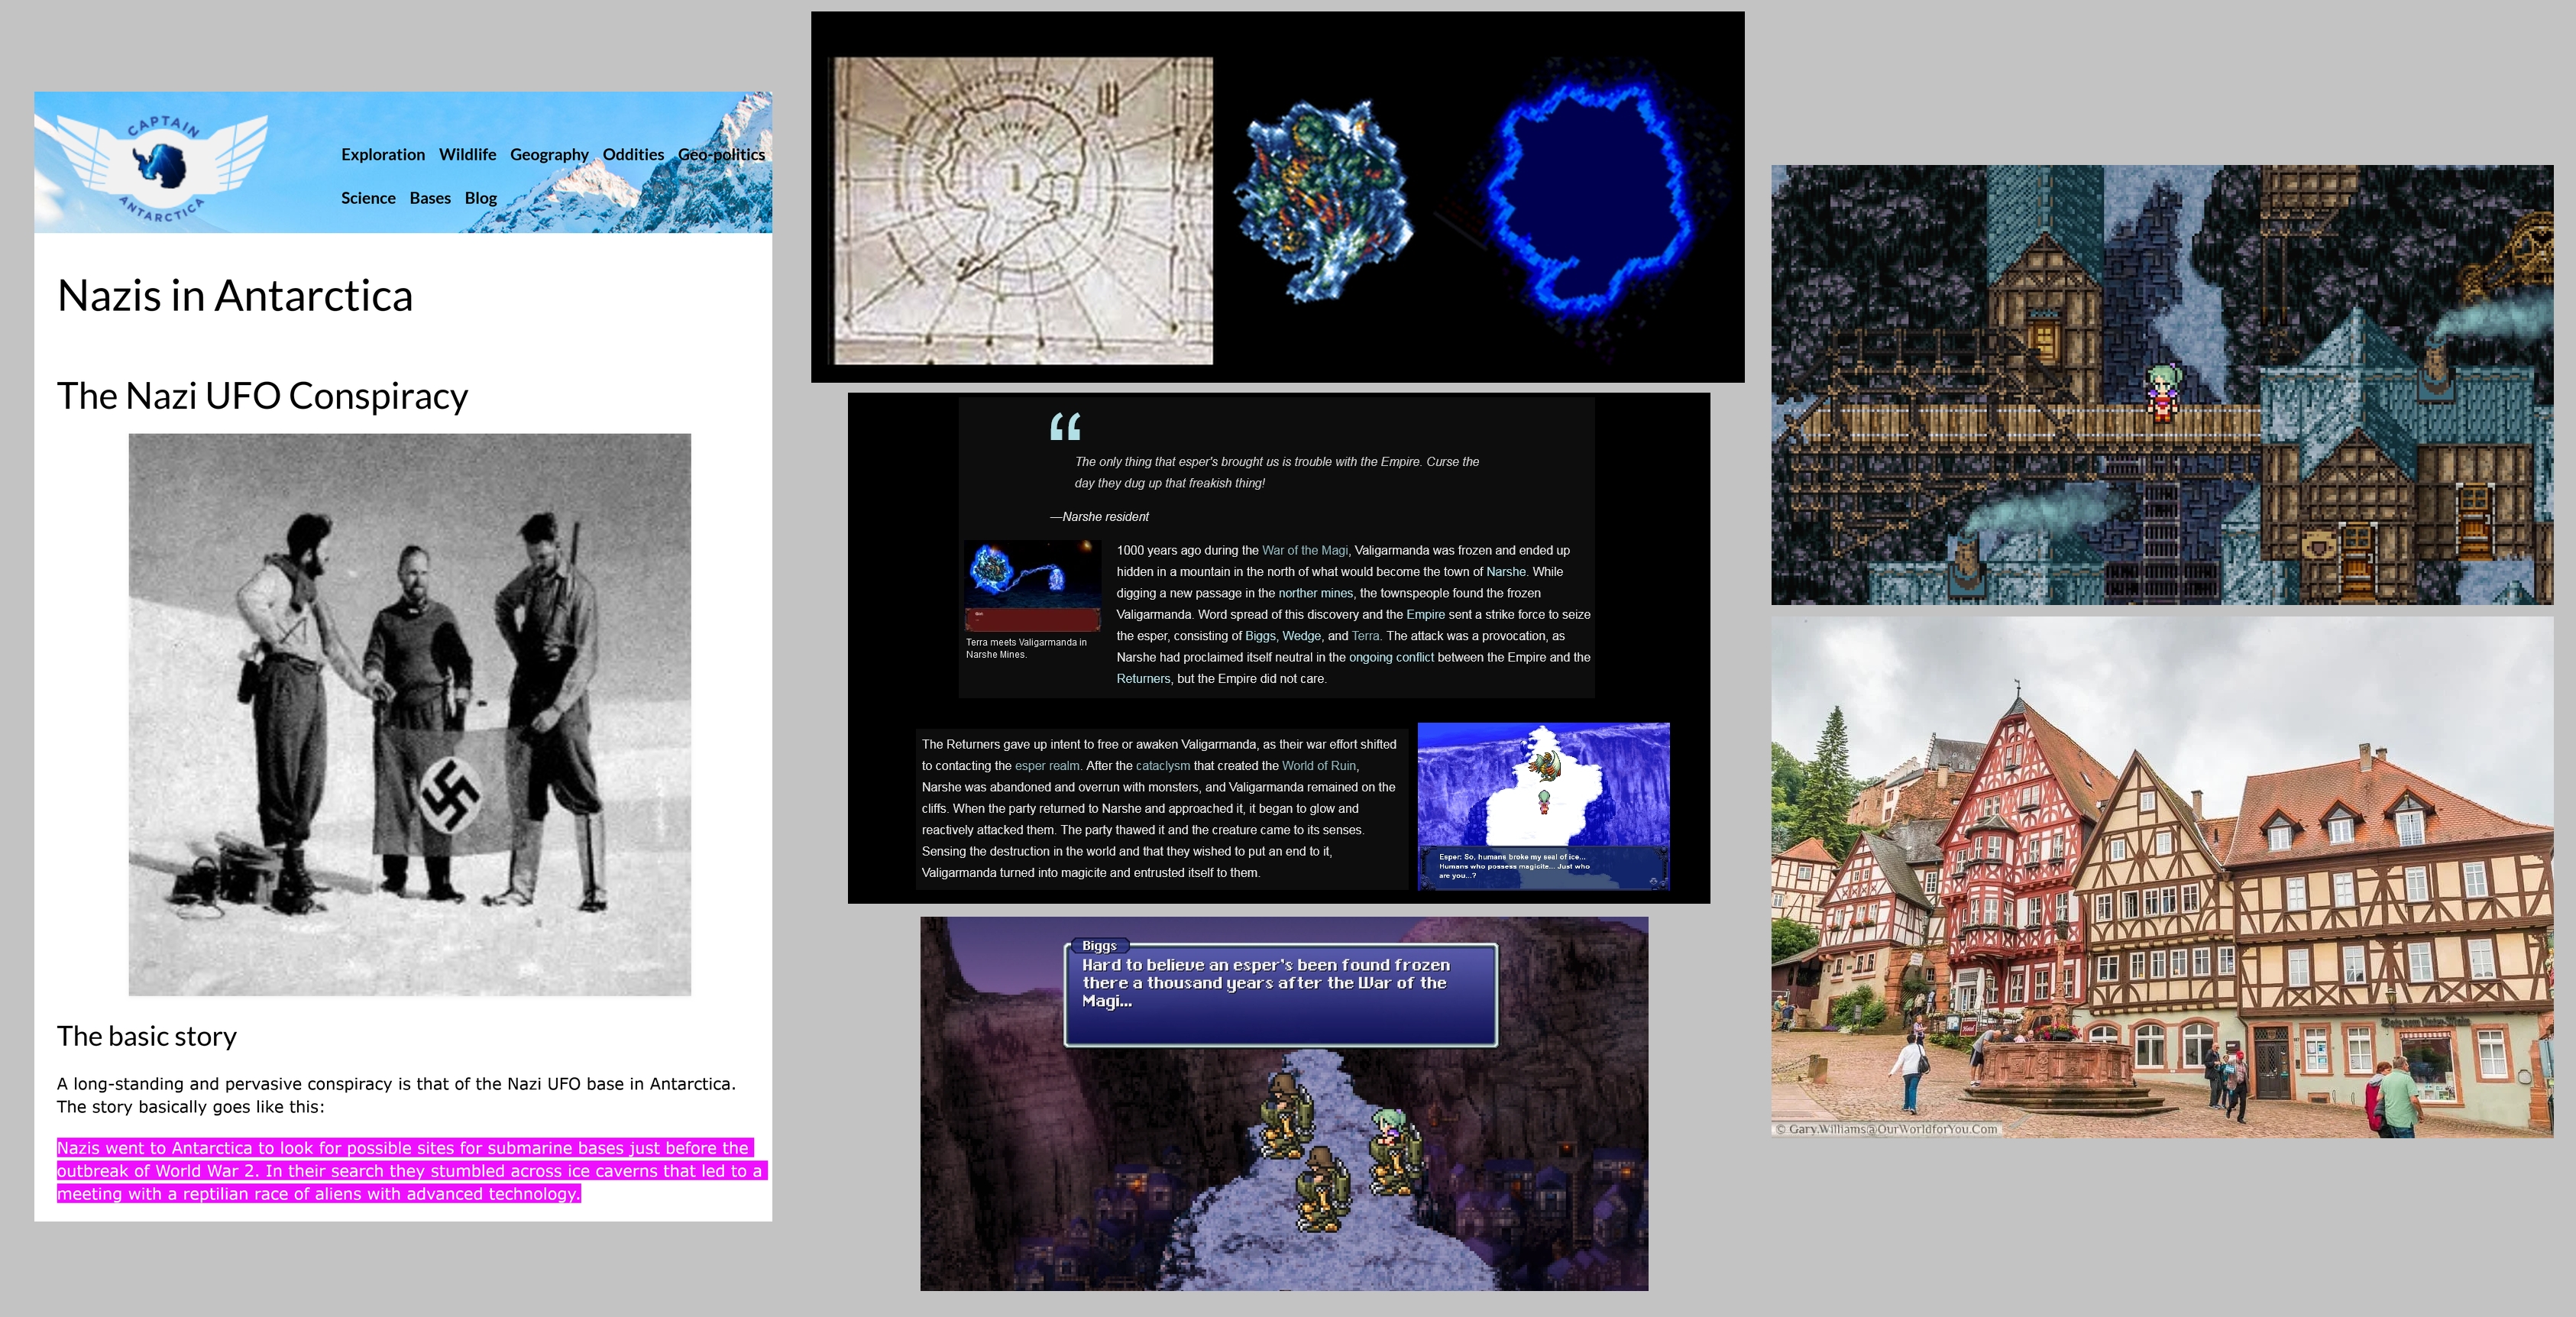Go to the Oddities section
The width and height of the screenshot is (2576, 1317).
point(633,154)
